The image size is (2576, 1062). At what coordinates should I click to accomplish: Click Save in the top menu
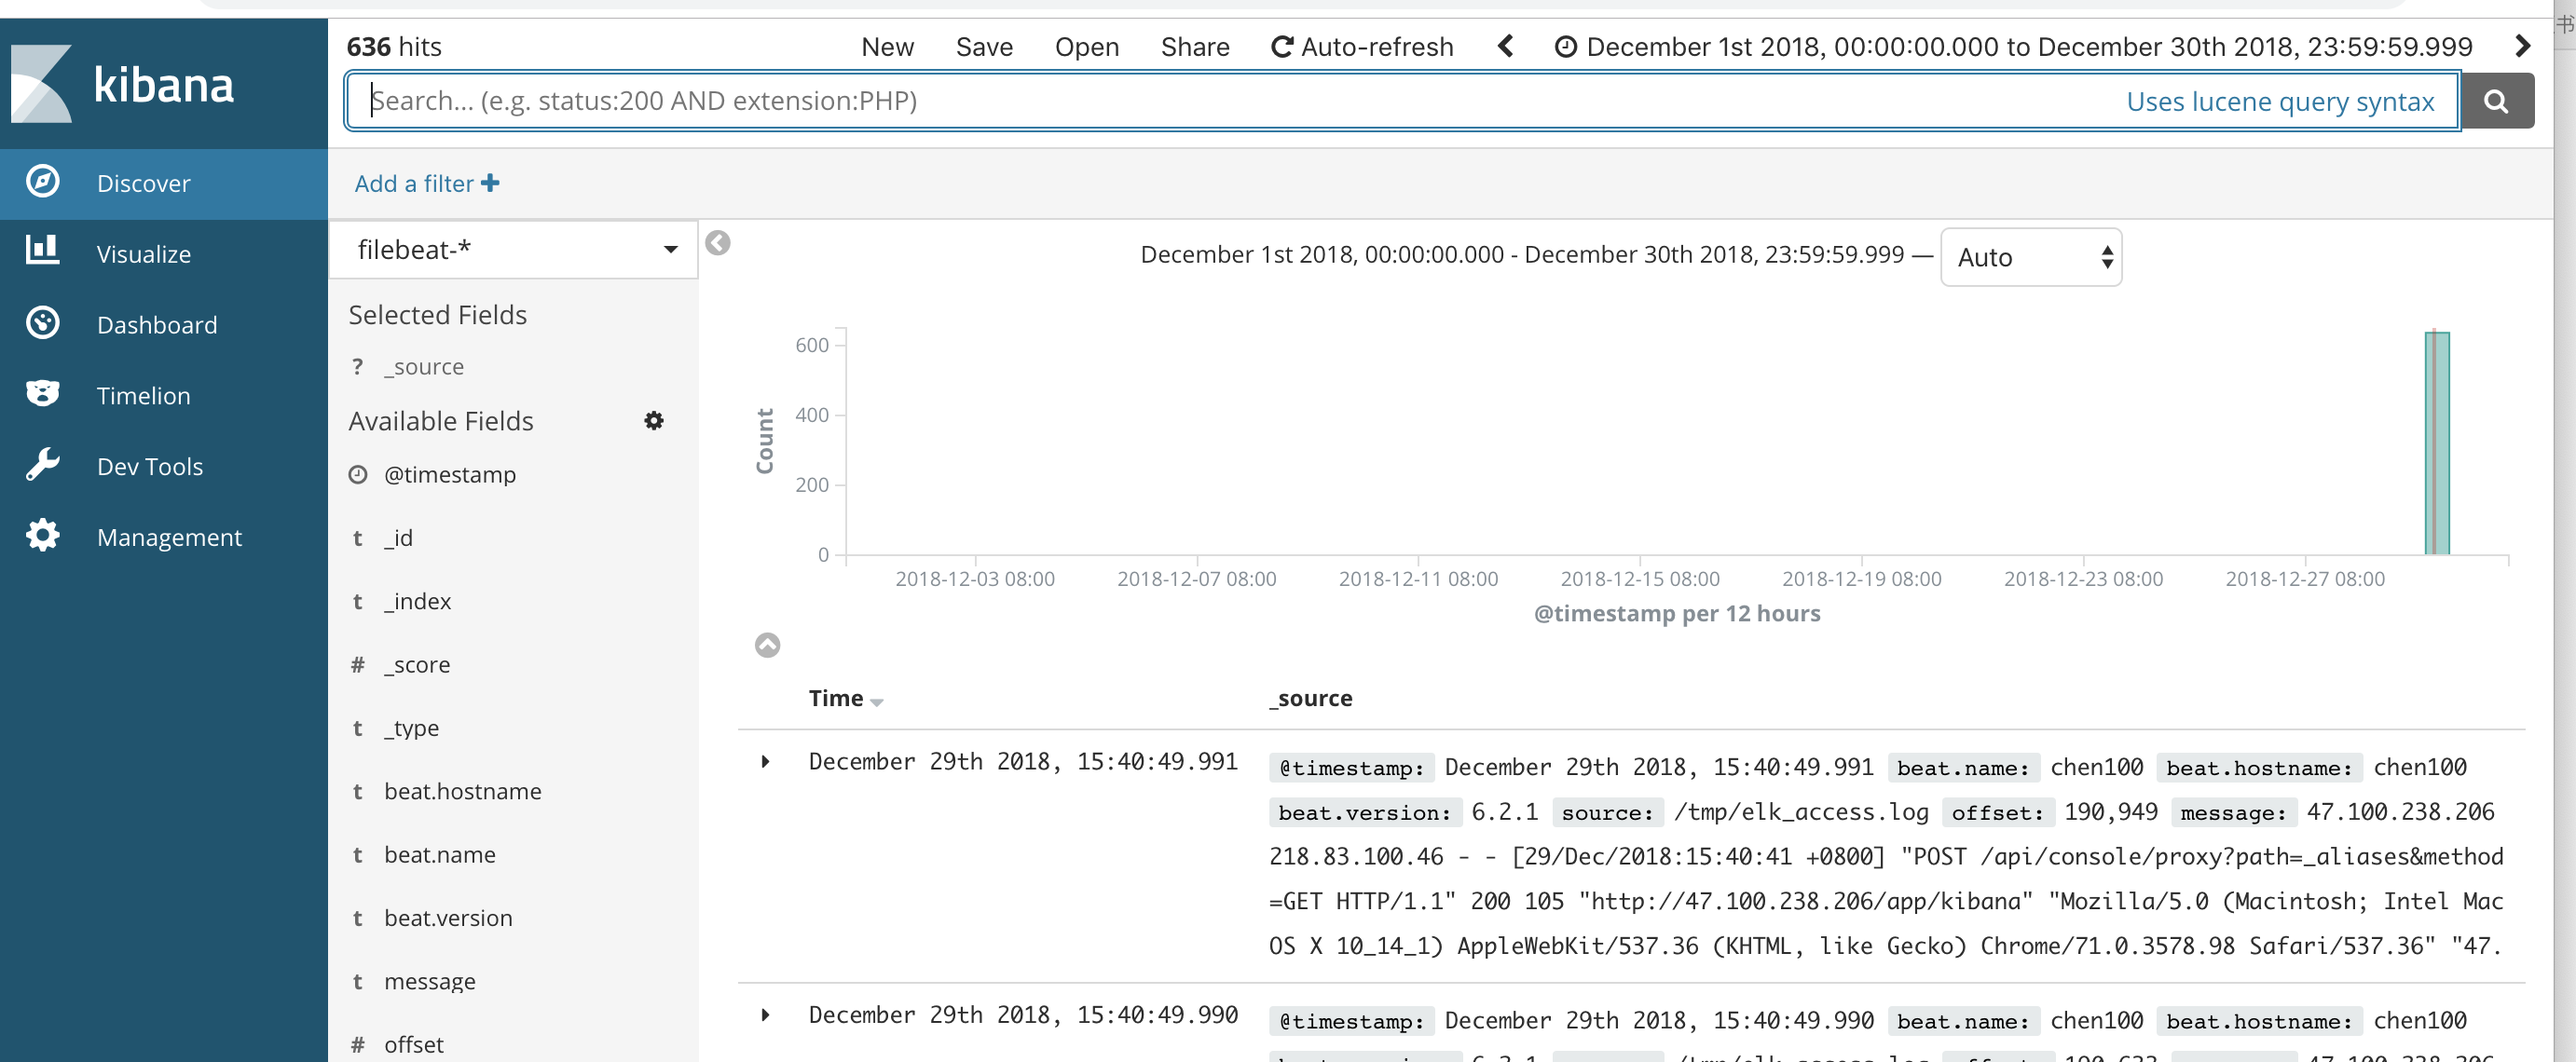pyautogui.click(x=984, y=47)
